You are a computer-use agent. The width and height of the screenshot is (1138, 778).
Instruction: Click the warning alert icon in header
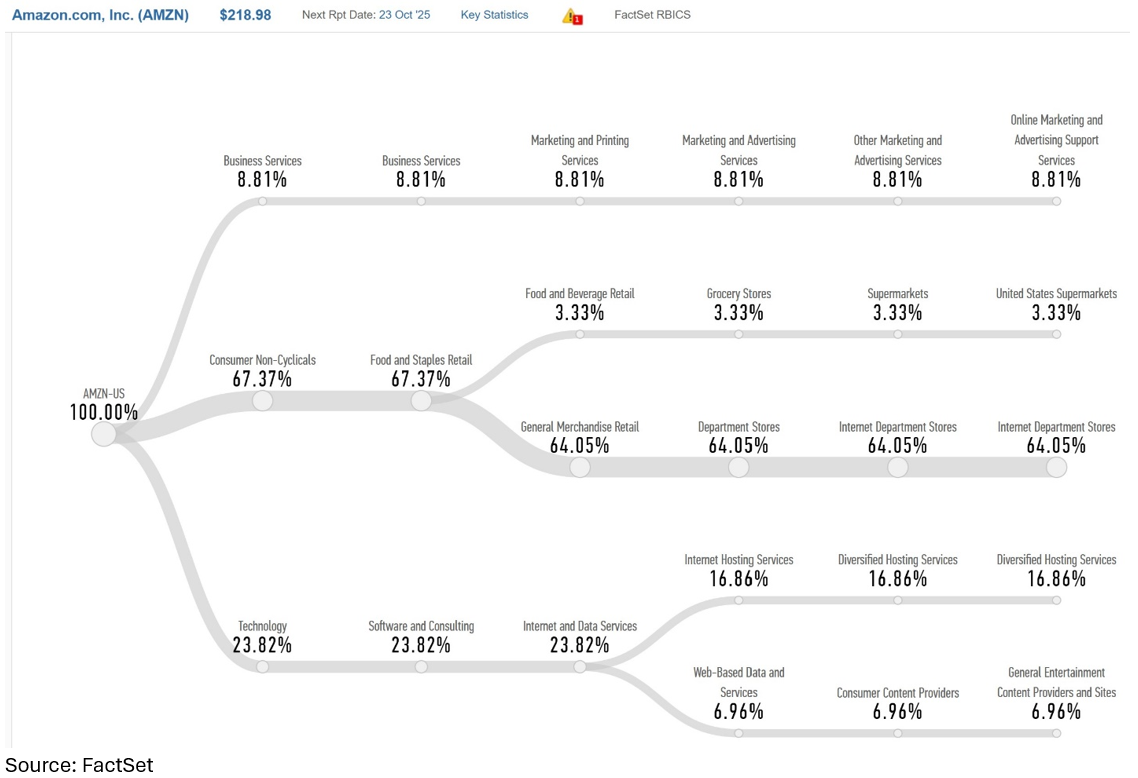[x=572, y=16]
